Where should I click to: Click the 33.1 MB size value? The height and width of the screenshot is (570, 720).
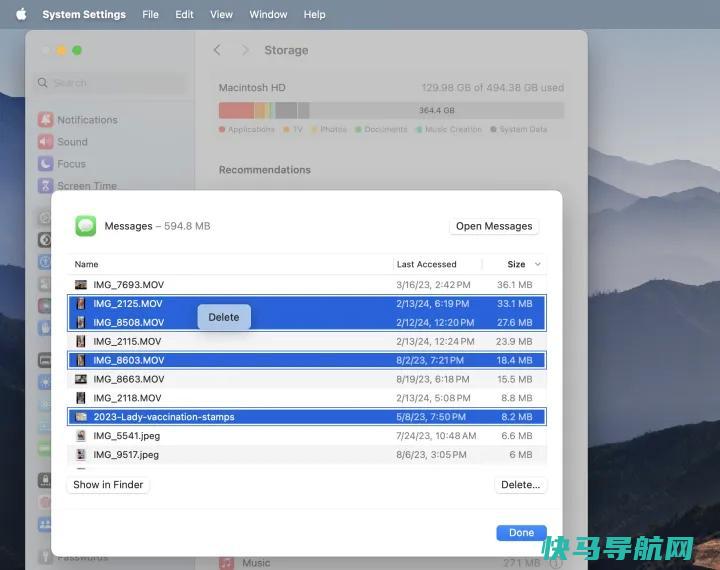[x=514, y=304]
